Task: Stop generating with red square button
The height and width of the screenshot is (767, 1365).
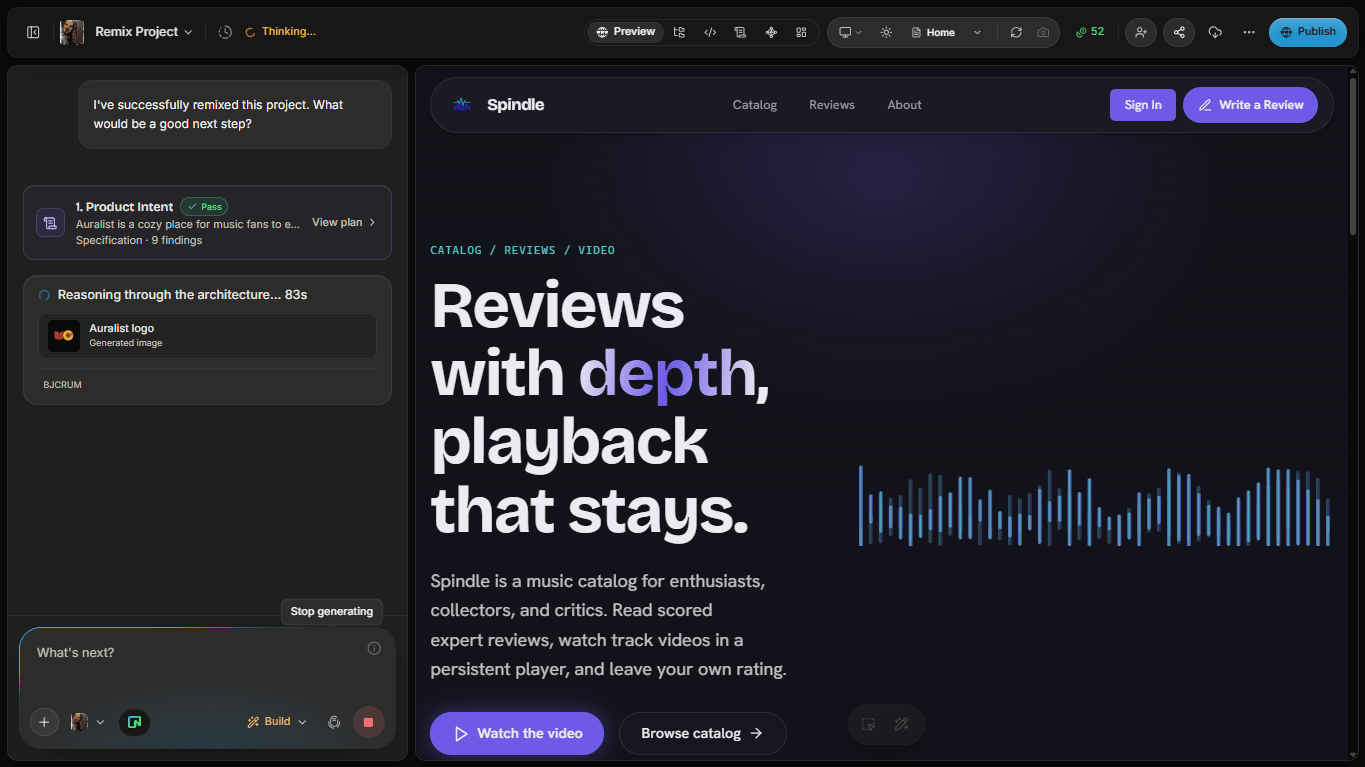Action: pos(368,722)
